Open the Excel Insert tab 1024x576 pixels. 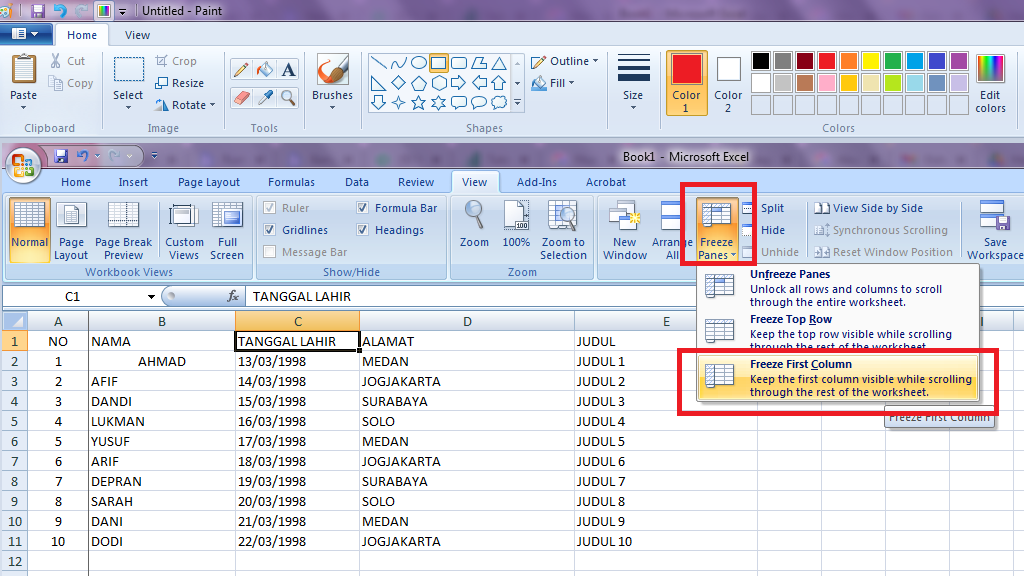tap(133, 182)
